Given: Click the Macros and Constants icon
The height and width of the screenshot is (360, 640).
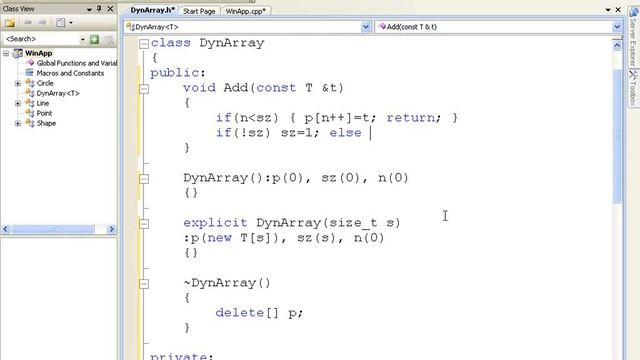Looking at the screenshot, I should [x=29, y=73].
